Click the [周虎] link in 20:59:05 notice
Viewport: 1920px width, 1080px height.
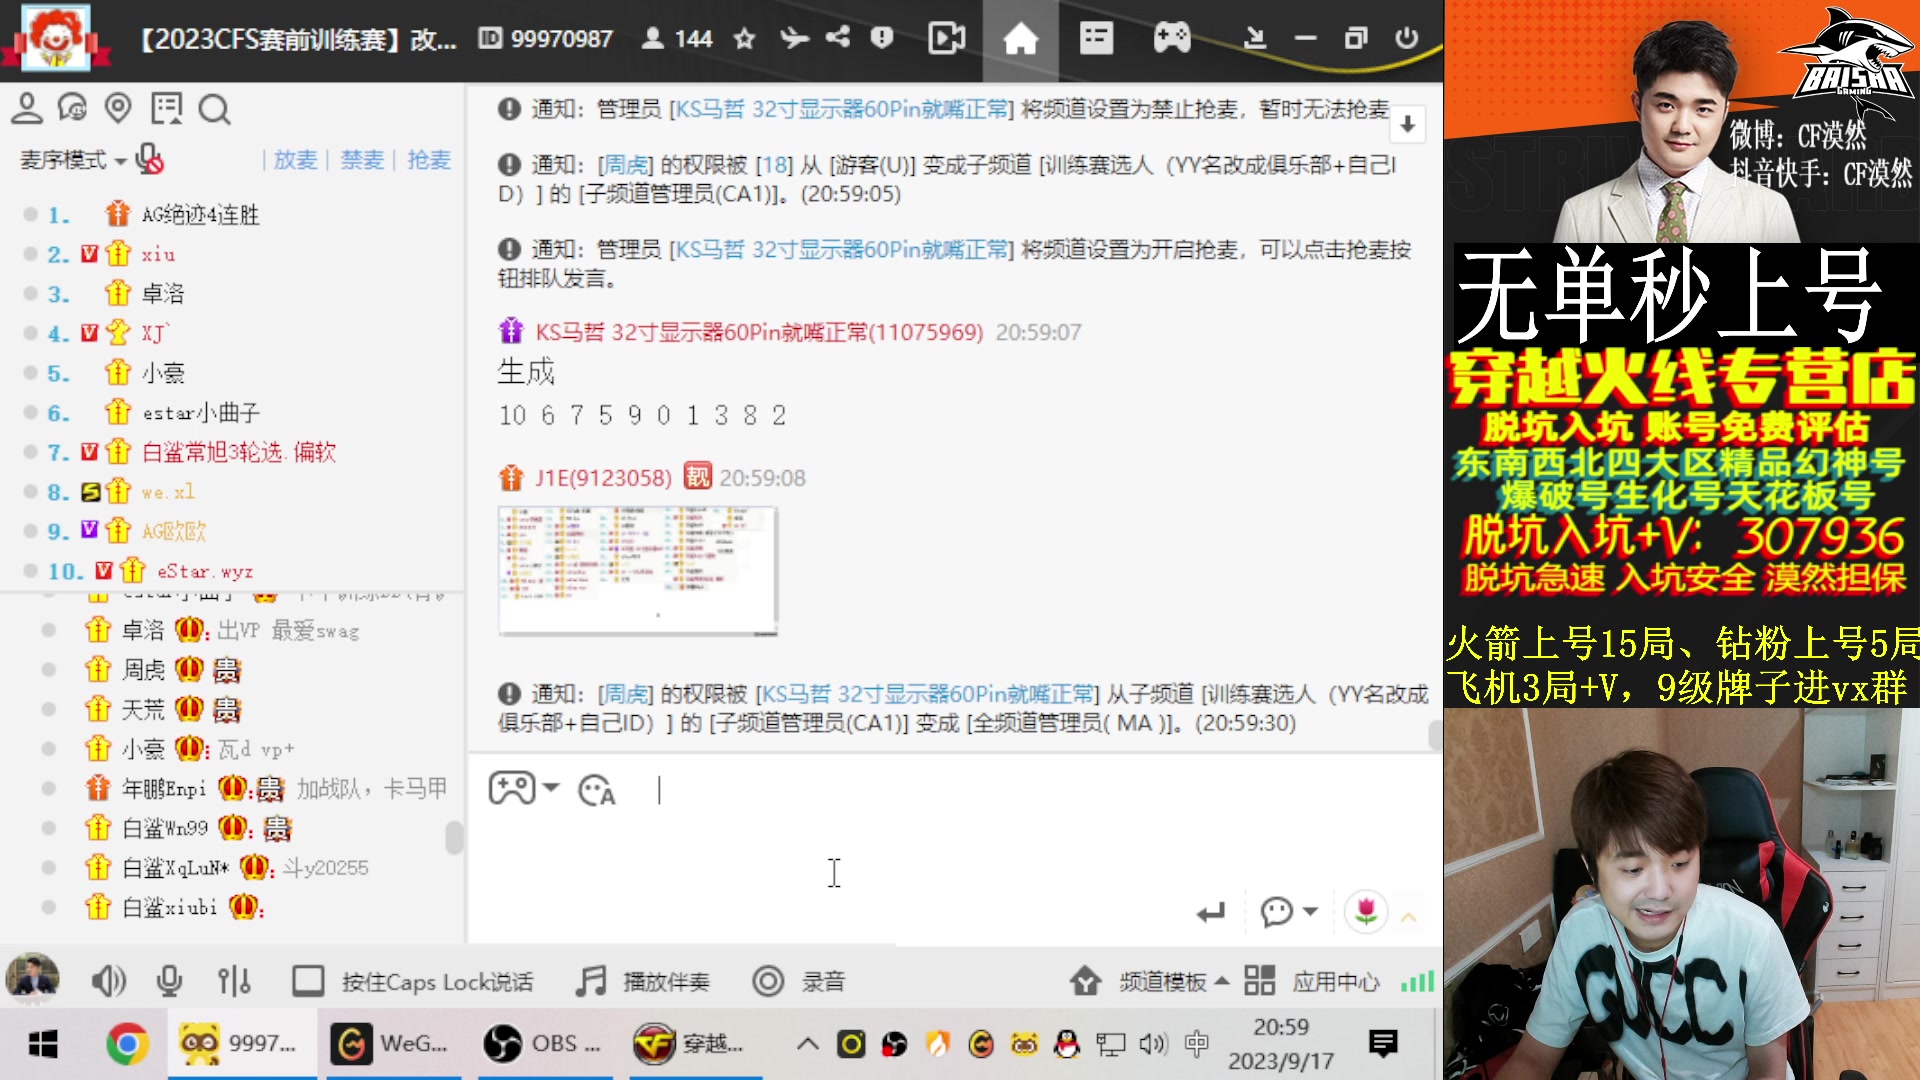(625, 165)
